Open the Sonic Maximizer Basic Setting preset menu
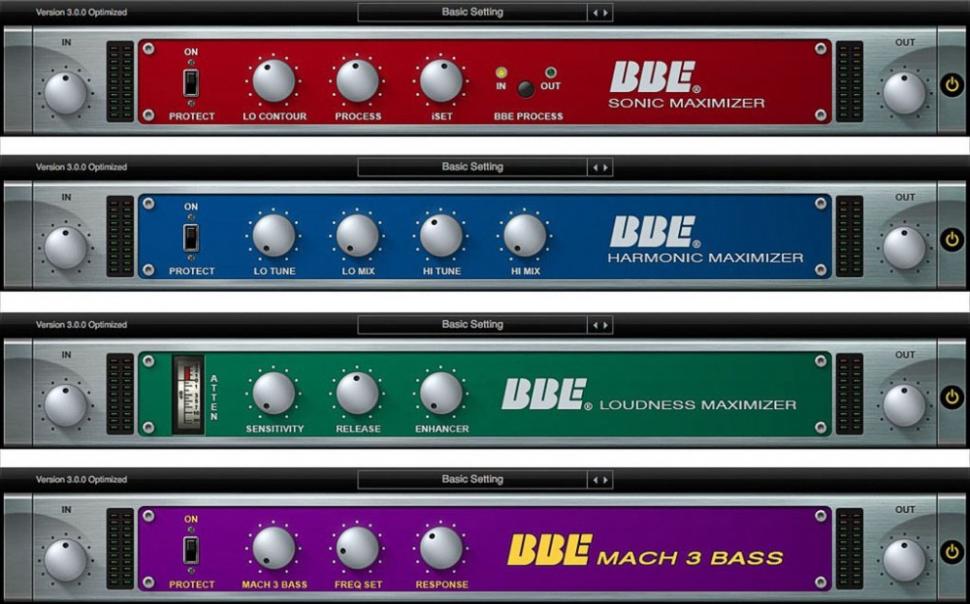The width and height of the screenshot is (970, 604). (472, 12)
